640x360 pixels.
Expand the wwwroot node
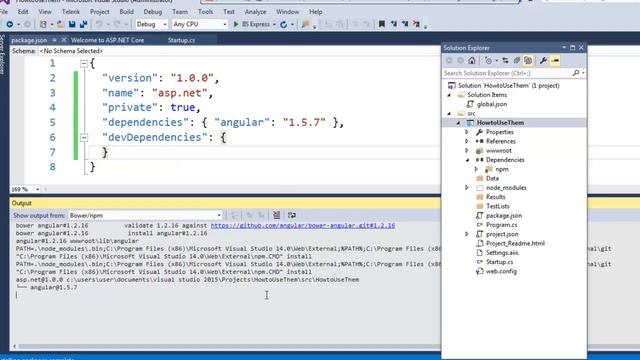coord(467,151)
